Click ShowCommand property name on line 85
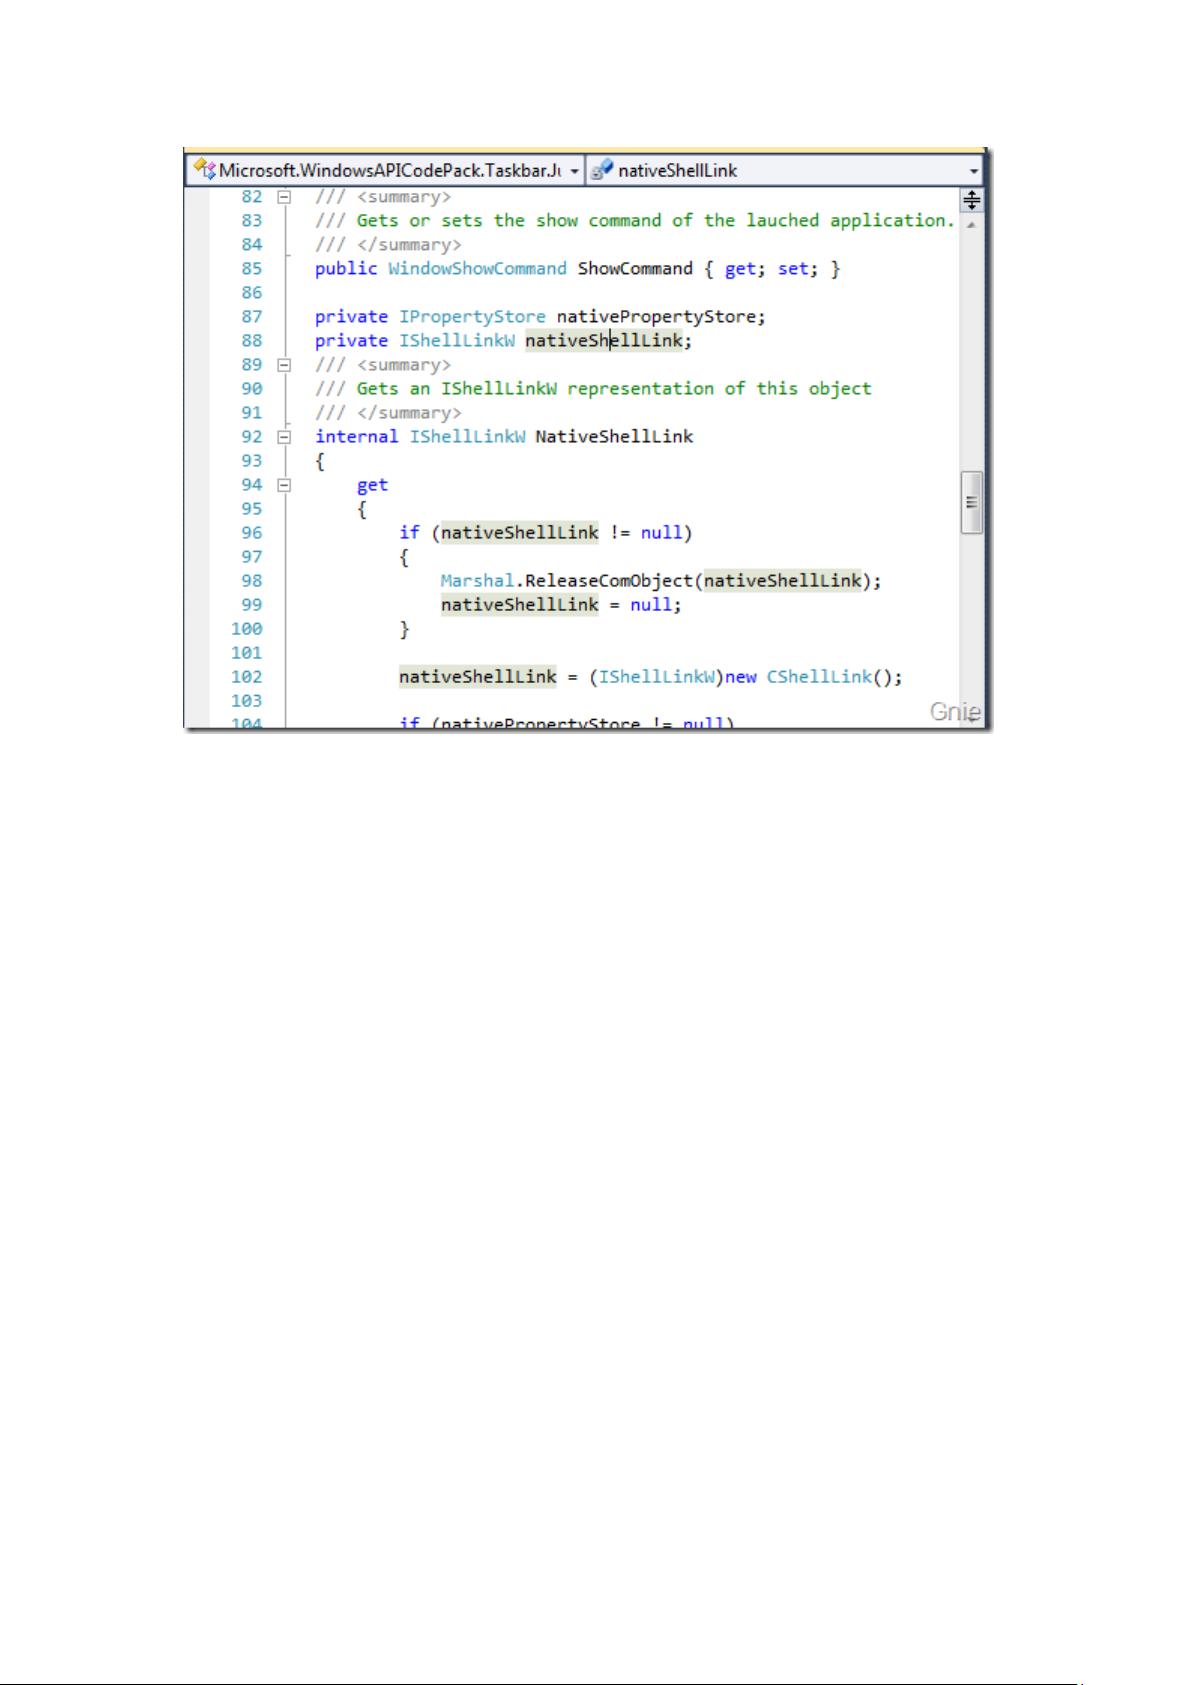This screenshot has height=1685, width=1192. click(635, 269)
